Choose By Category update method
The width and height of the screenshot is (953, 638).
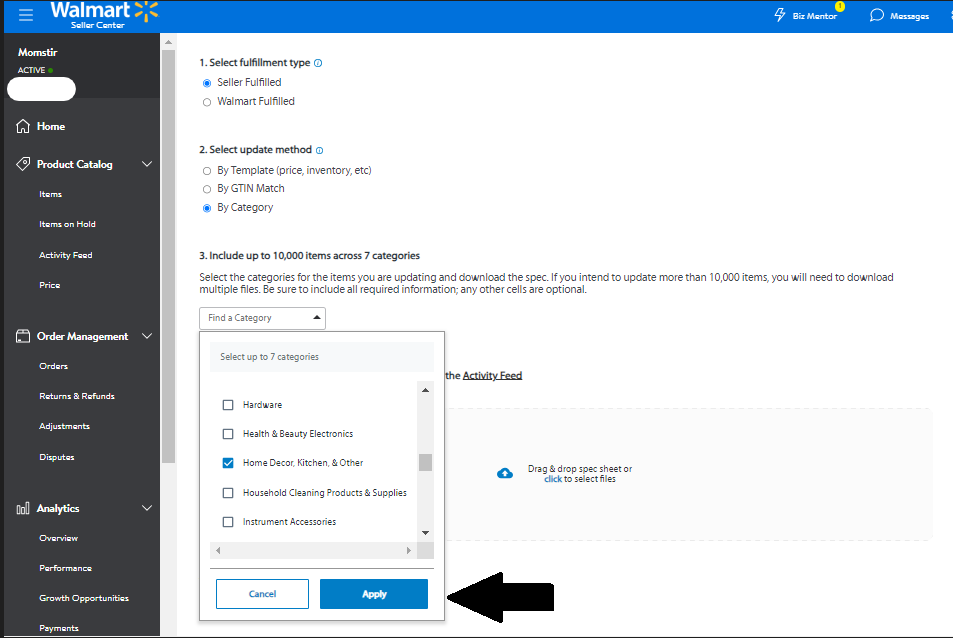207,208
